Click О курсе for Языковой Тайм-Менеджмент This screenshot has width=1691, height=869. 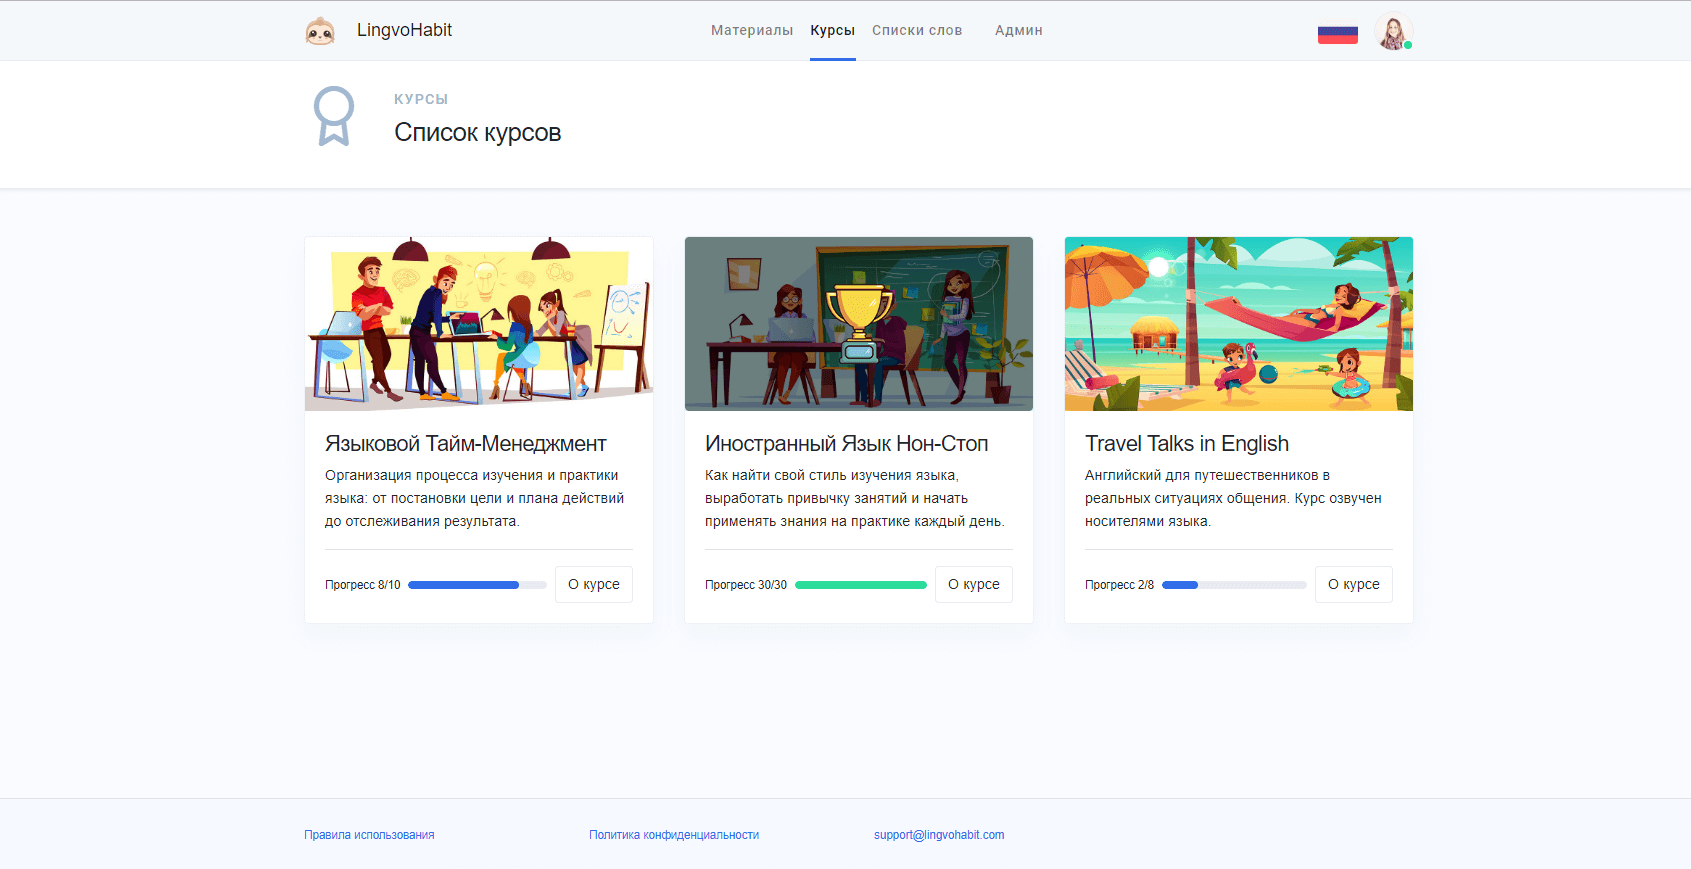click(594, 584)
